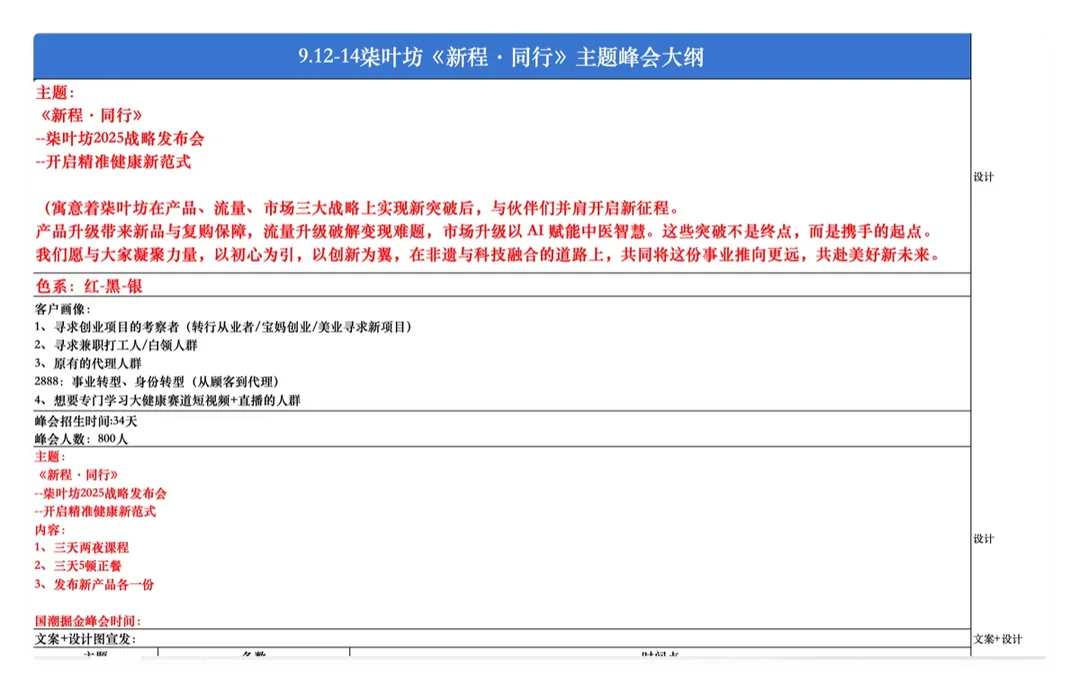Click the '文案+设计图宣发:' row label
The width and height of the screenshot is (1080, 693).
click(x=85, y=639)
